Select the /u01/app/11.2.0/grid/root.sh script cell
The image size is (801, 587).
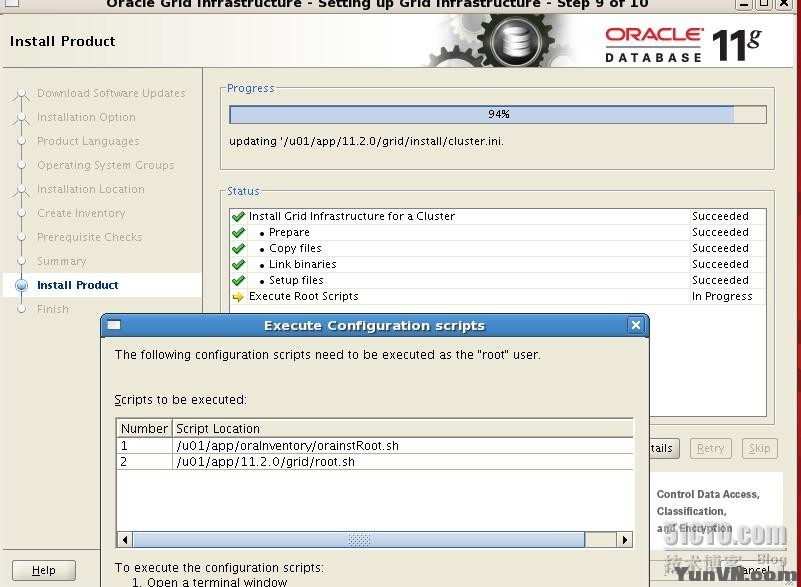[403, 462]
